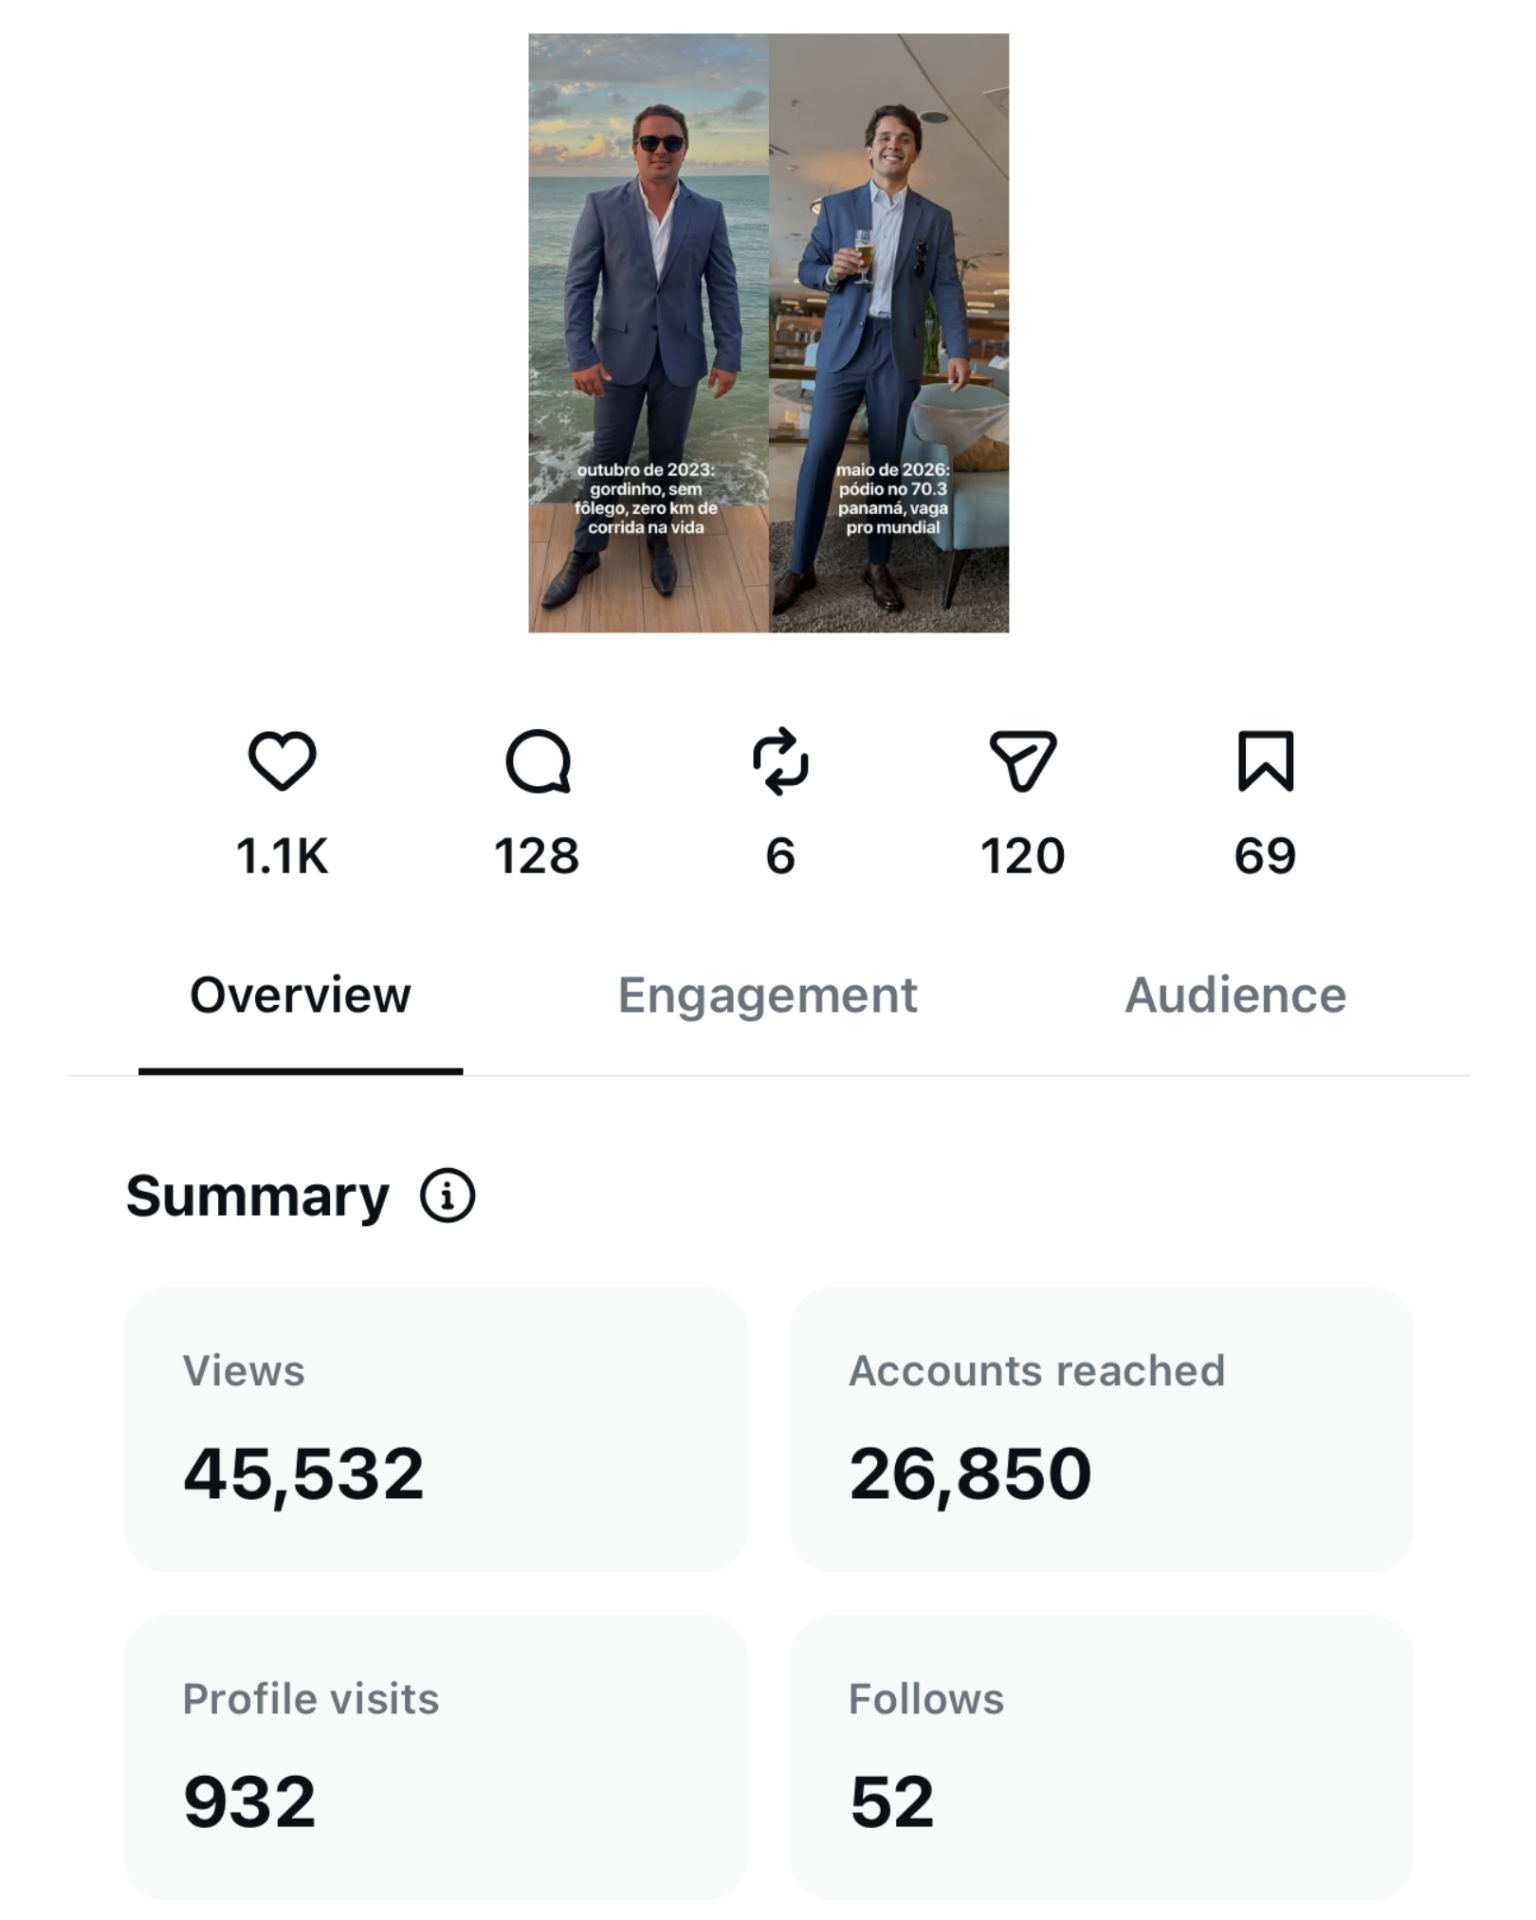Switch to the Audience tab
1536x1920 pixels.
pos(1236,995)
